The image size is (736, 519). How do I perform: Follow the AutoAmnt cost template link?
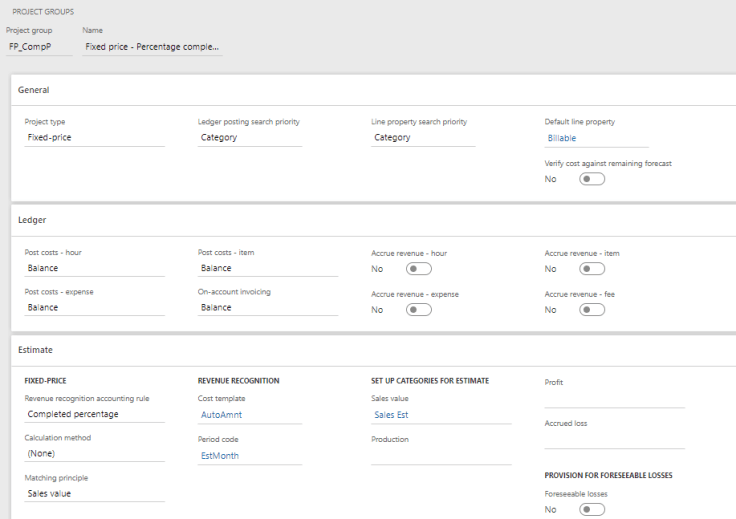click(x=221, y=415)
